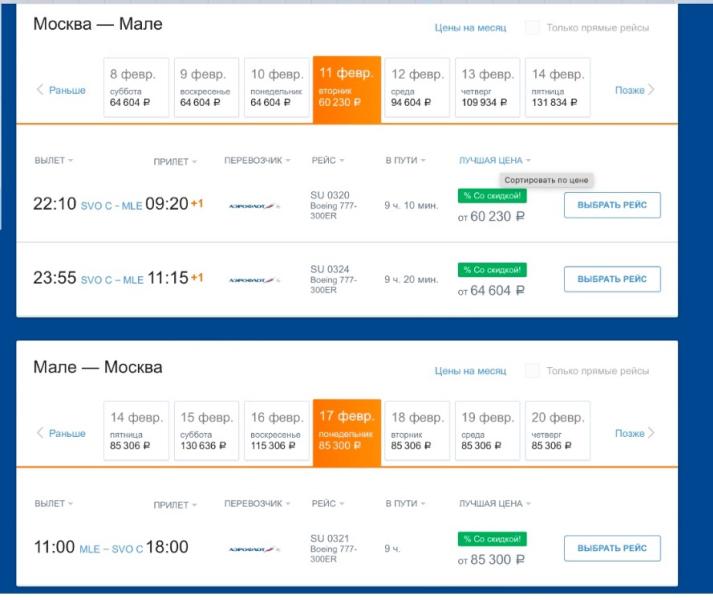Sort return flights by В пути duration
The image size is (713, 600).
coord(405,504)
